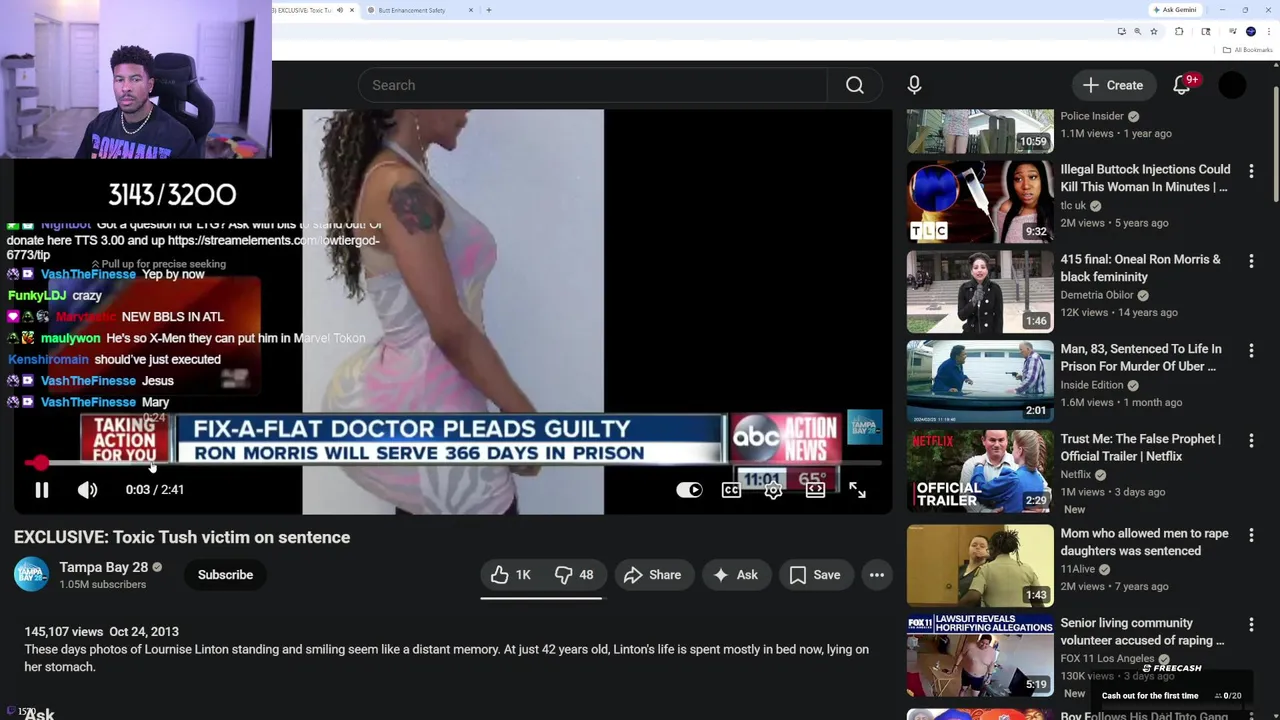
Task: Open the tlc uk channel name
Action: [1073, 205]
